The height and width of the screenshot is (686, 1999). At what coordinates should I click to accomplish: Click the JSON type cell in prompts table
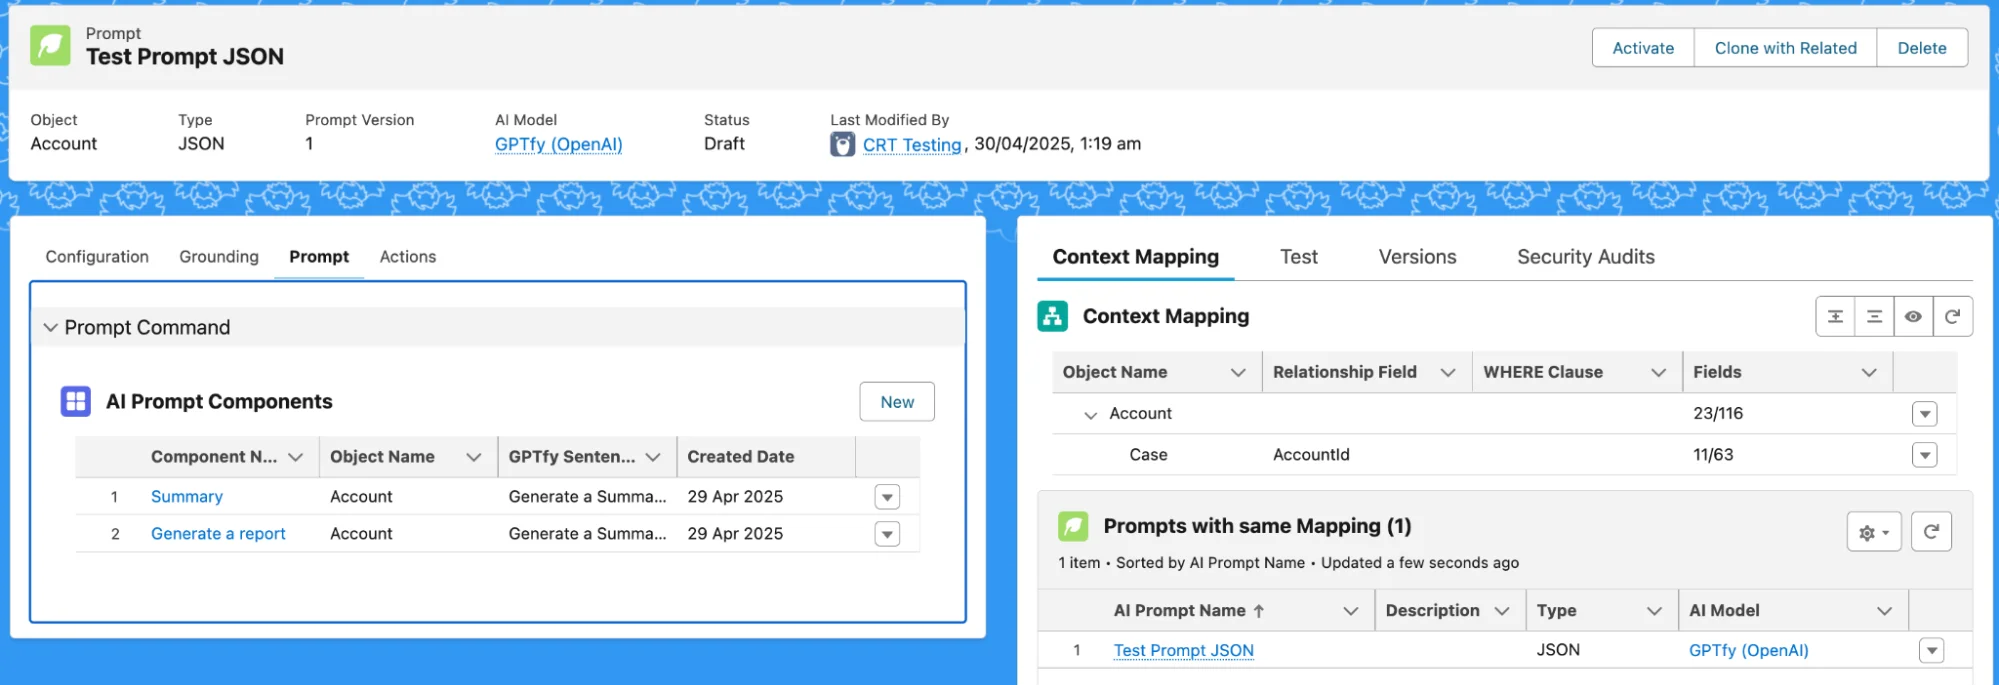[x=1558, y=650]
